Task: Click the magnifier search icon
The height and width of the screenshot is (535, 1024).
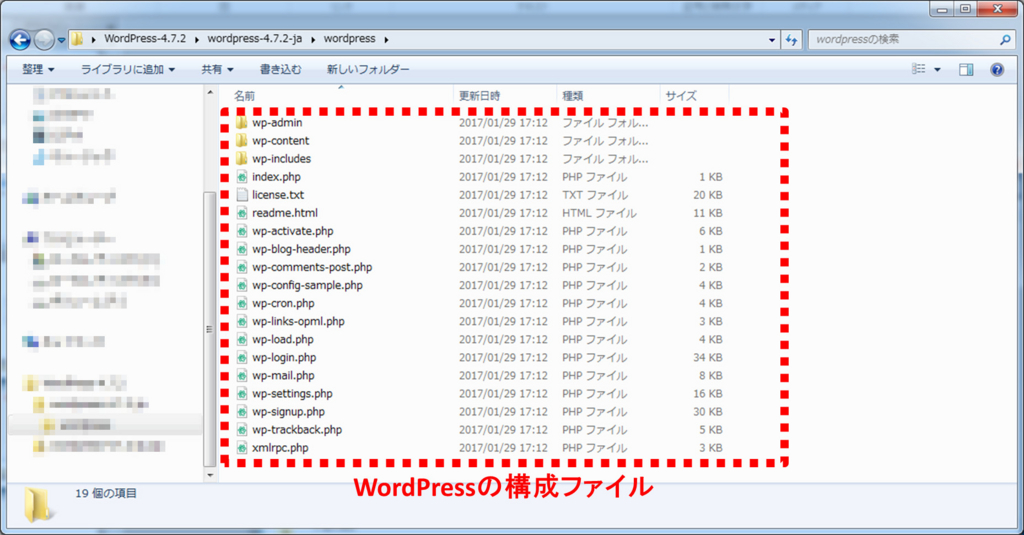Action: tap(1005, 40)
